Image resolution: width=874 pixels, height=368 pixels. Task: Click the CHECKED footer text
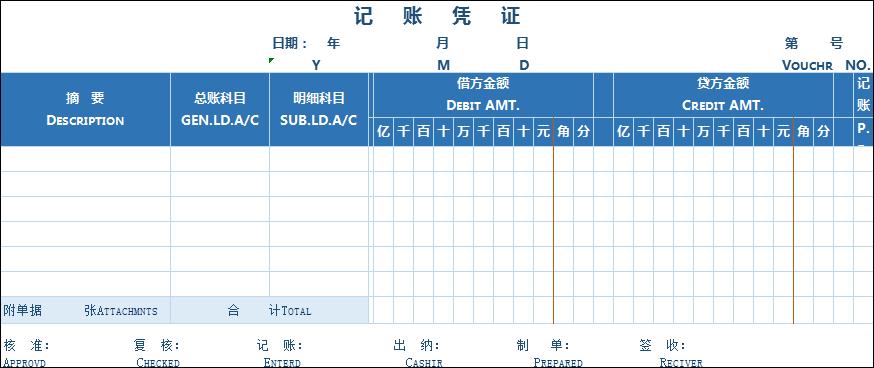click(158, 362)
